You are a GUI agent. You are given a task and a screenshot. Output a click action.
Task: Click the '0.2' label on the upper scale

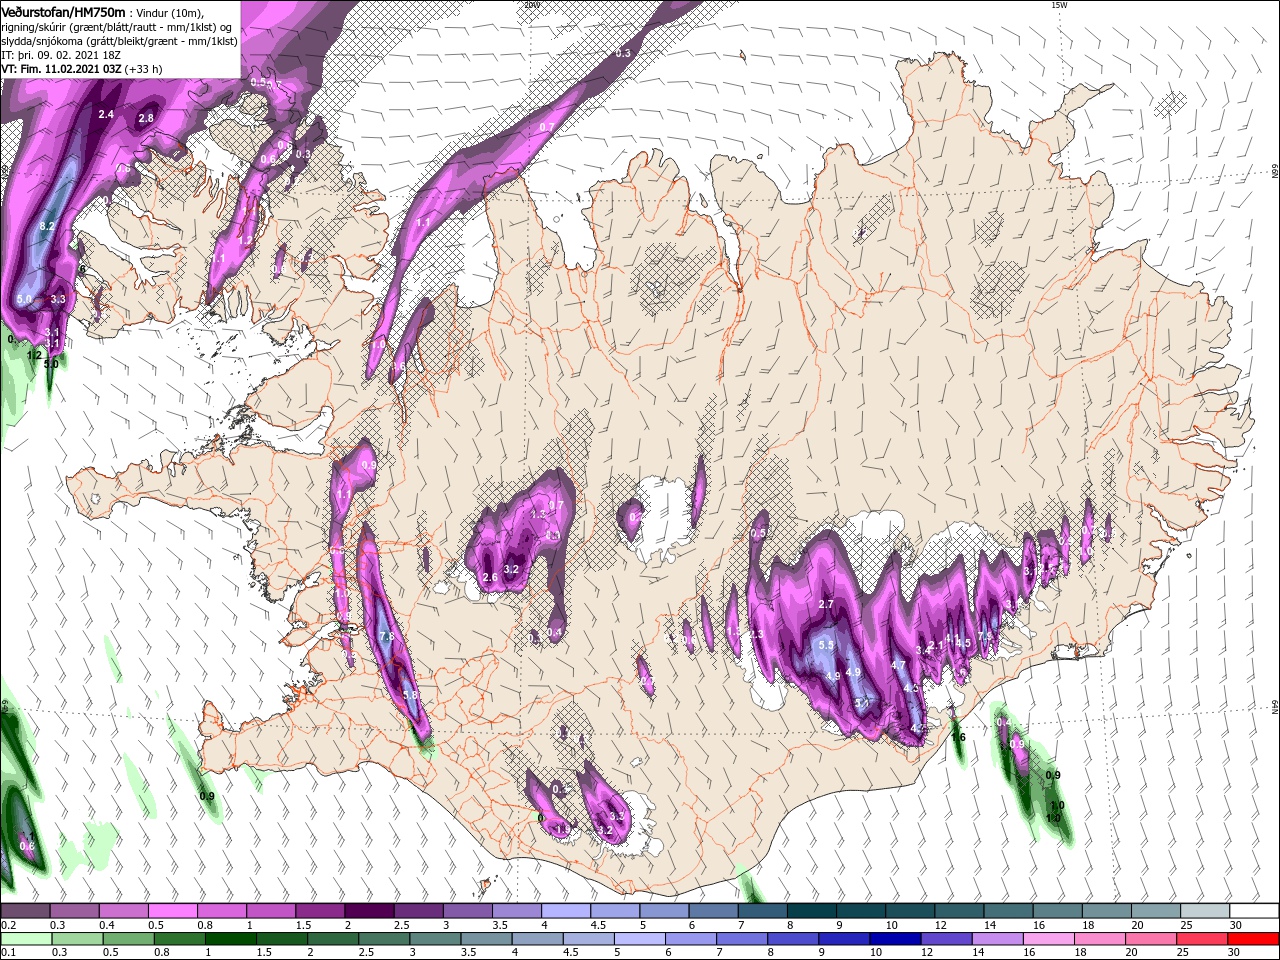click(x=8, y=925)
